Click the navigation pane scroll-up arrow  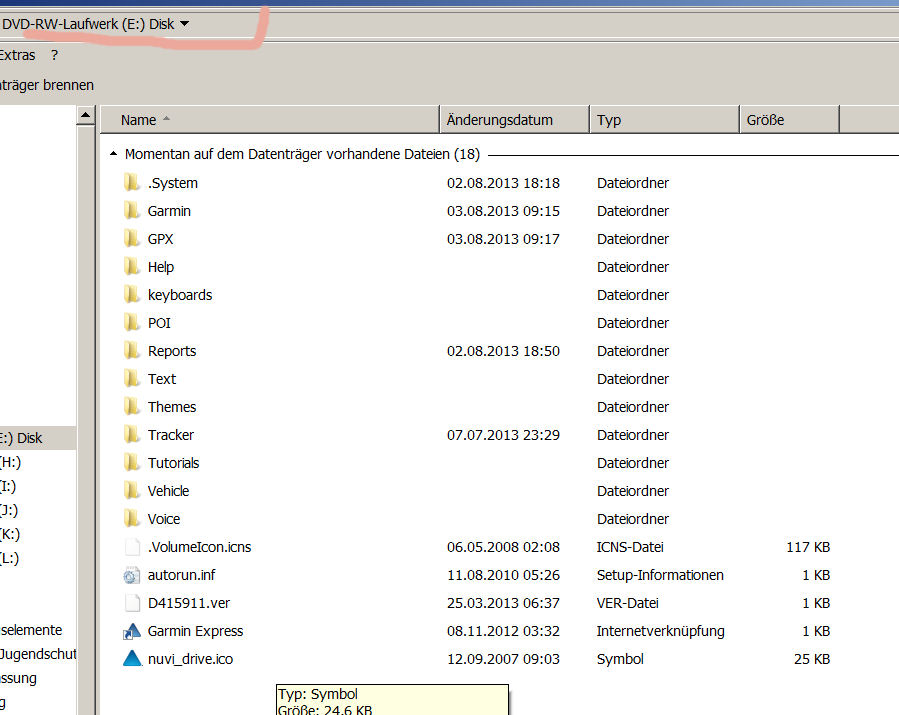(x=86, y=118)
